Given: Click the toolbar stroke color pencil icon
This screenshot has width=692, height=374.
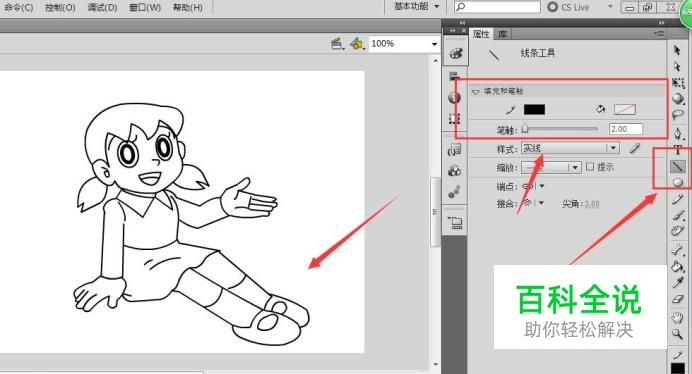Looking at the screenshot, I should pos(677,355).
